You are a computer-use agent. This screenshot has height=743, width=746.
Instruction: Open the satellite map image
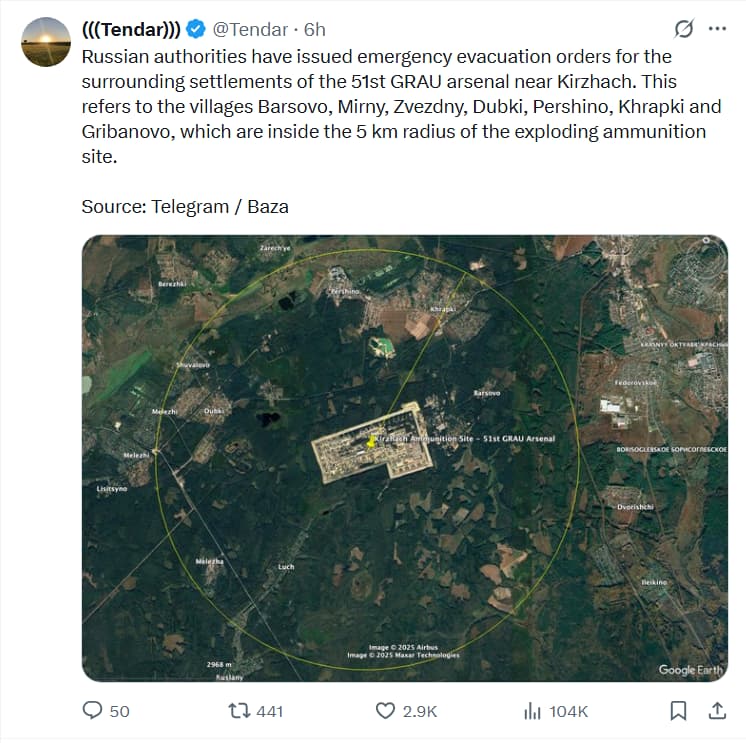[x=405, y=458]
